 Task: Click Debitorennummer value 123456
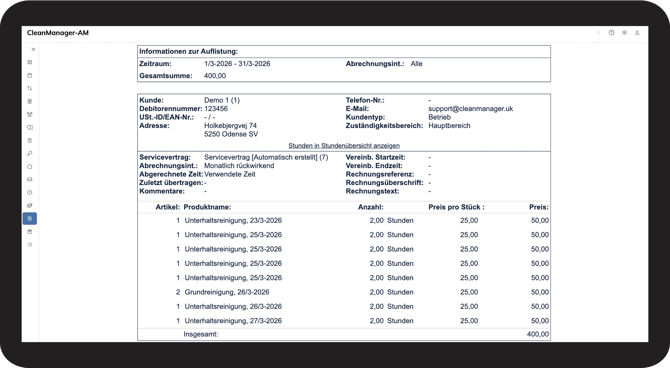pyautogui.click(x=216, y=109)
